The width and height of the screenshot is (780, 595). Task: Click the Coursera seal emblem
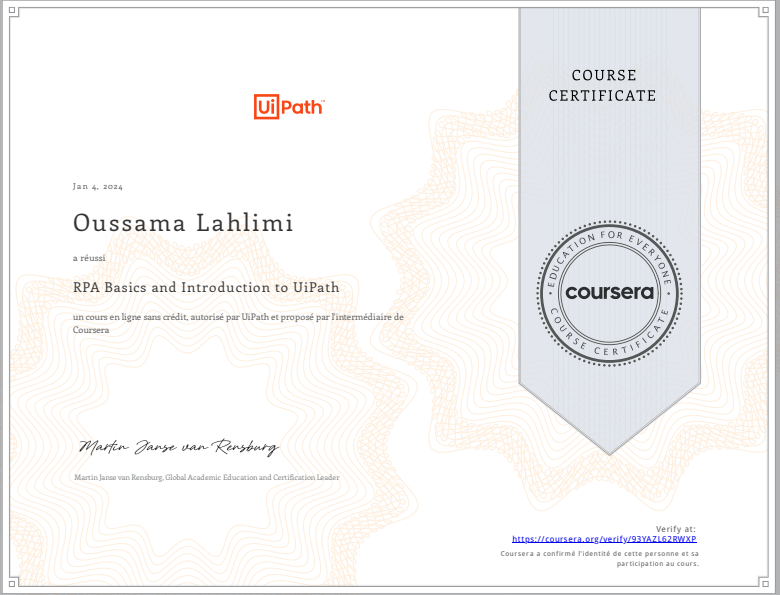609,293
